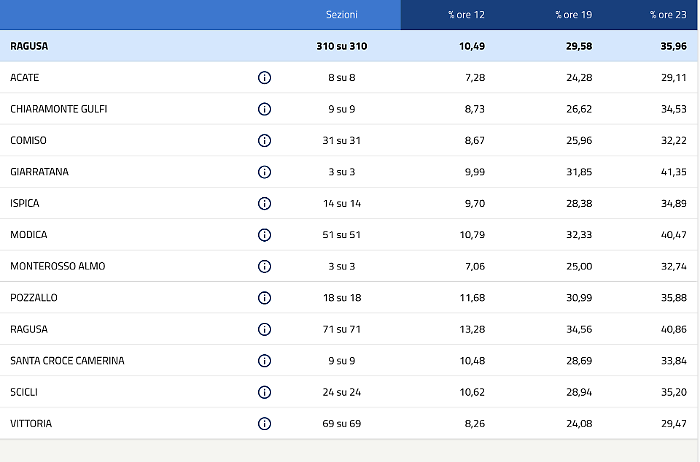
Task: Click the '% ore 23' column header
Action: 667,15
